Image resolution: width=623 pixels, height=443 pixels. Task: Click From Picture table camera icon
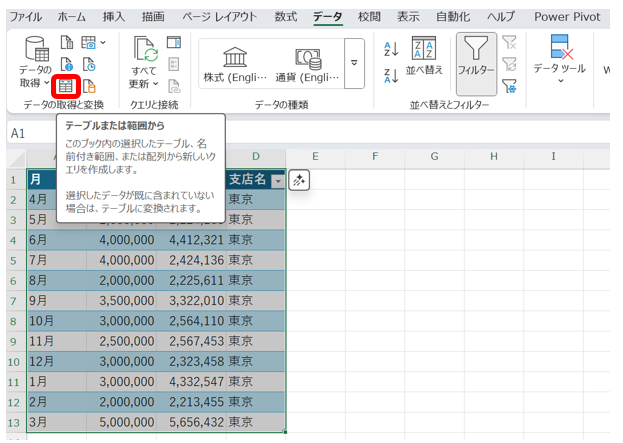pos(88,42)
